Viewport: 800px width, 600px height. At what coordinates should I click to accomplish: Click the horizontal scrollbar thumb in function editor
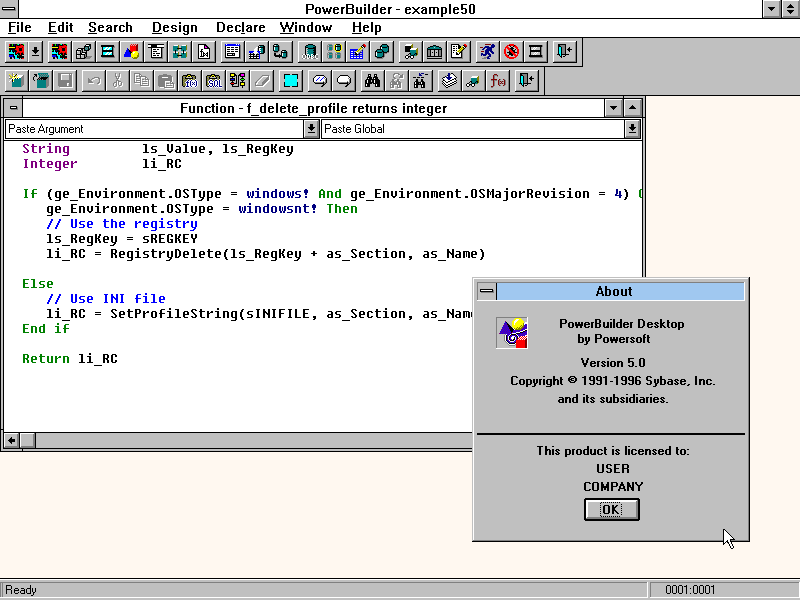(x=28, y=440)
